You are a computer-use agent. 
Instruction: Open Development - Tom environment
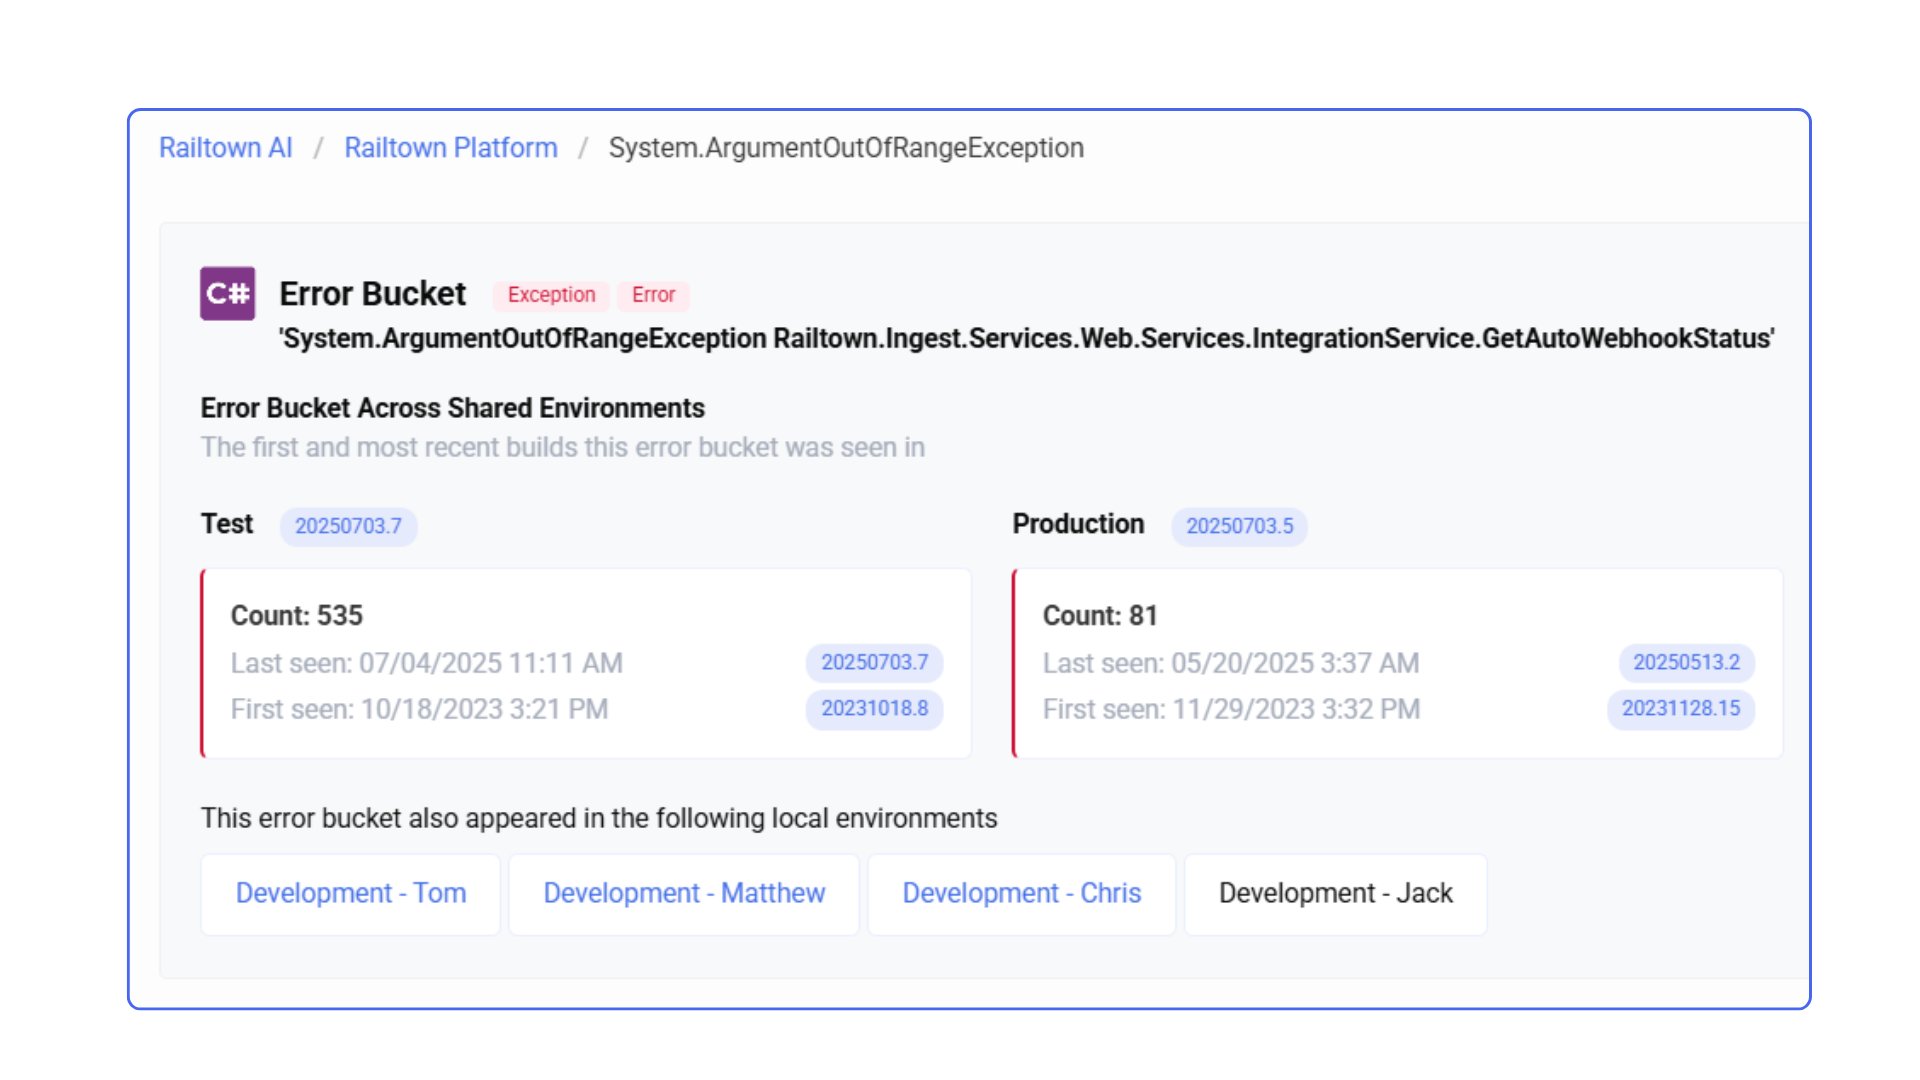(350, 893)
